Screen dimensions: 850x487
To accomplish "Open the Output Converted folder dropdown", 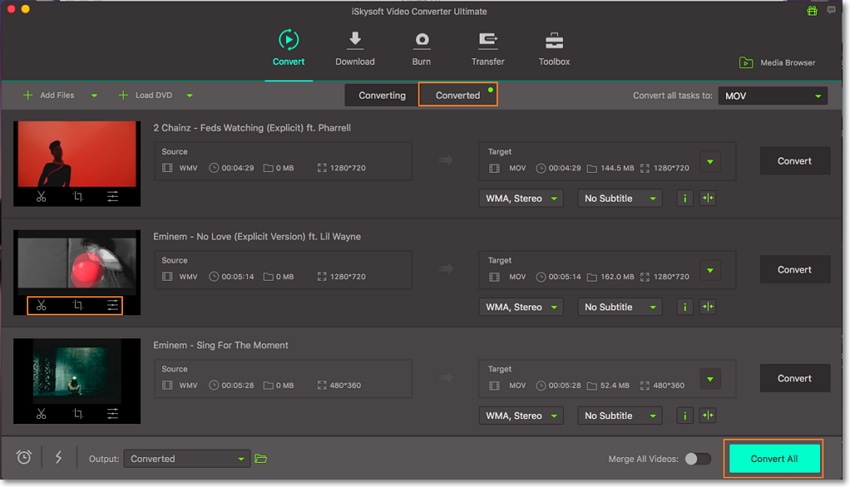I will pos(187,459).
